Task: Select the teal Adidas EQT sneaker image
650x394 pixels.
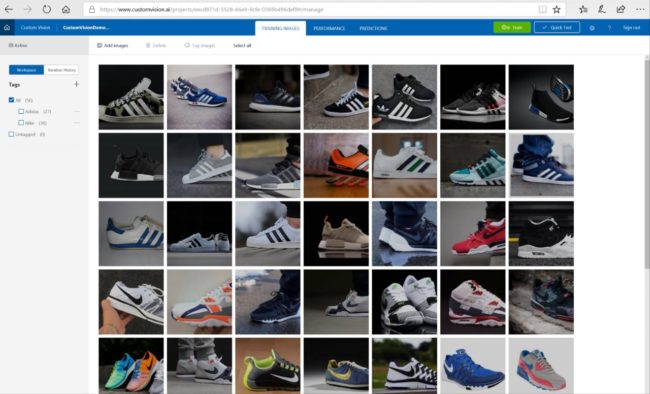Action: tap(473, 165)
